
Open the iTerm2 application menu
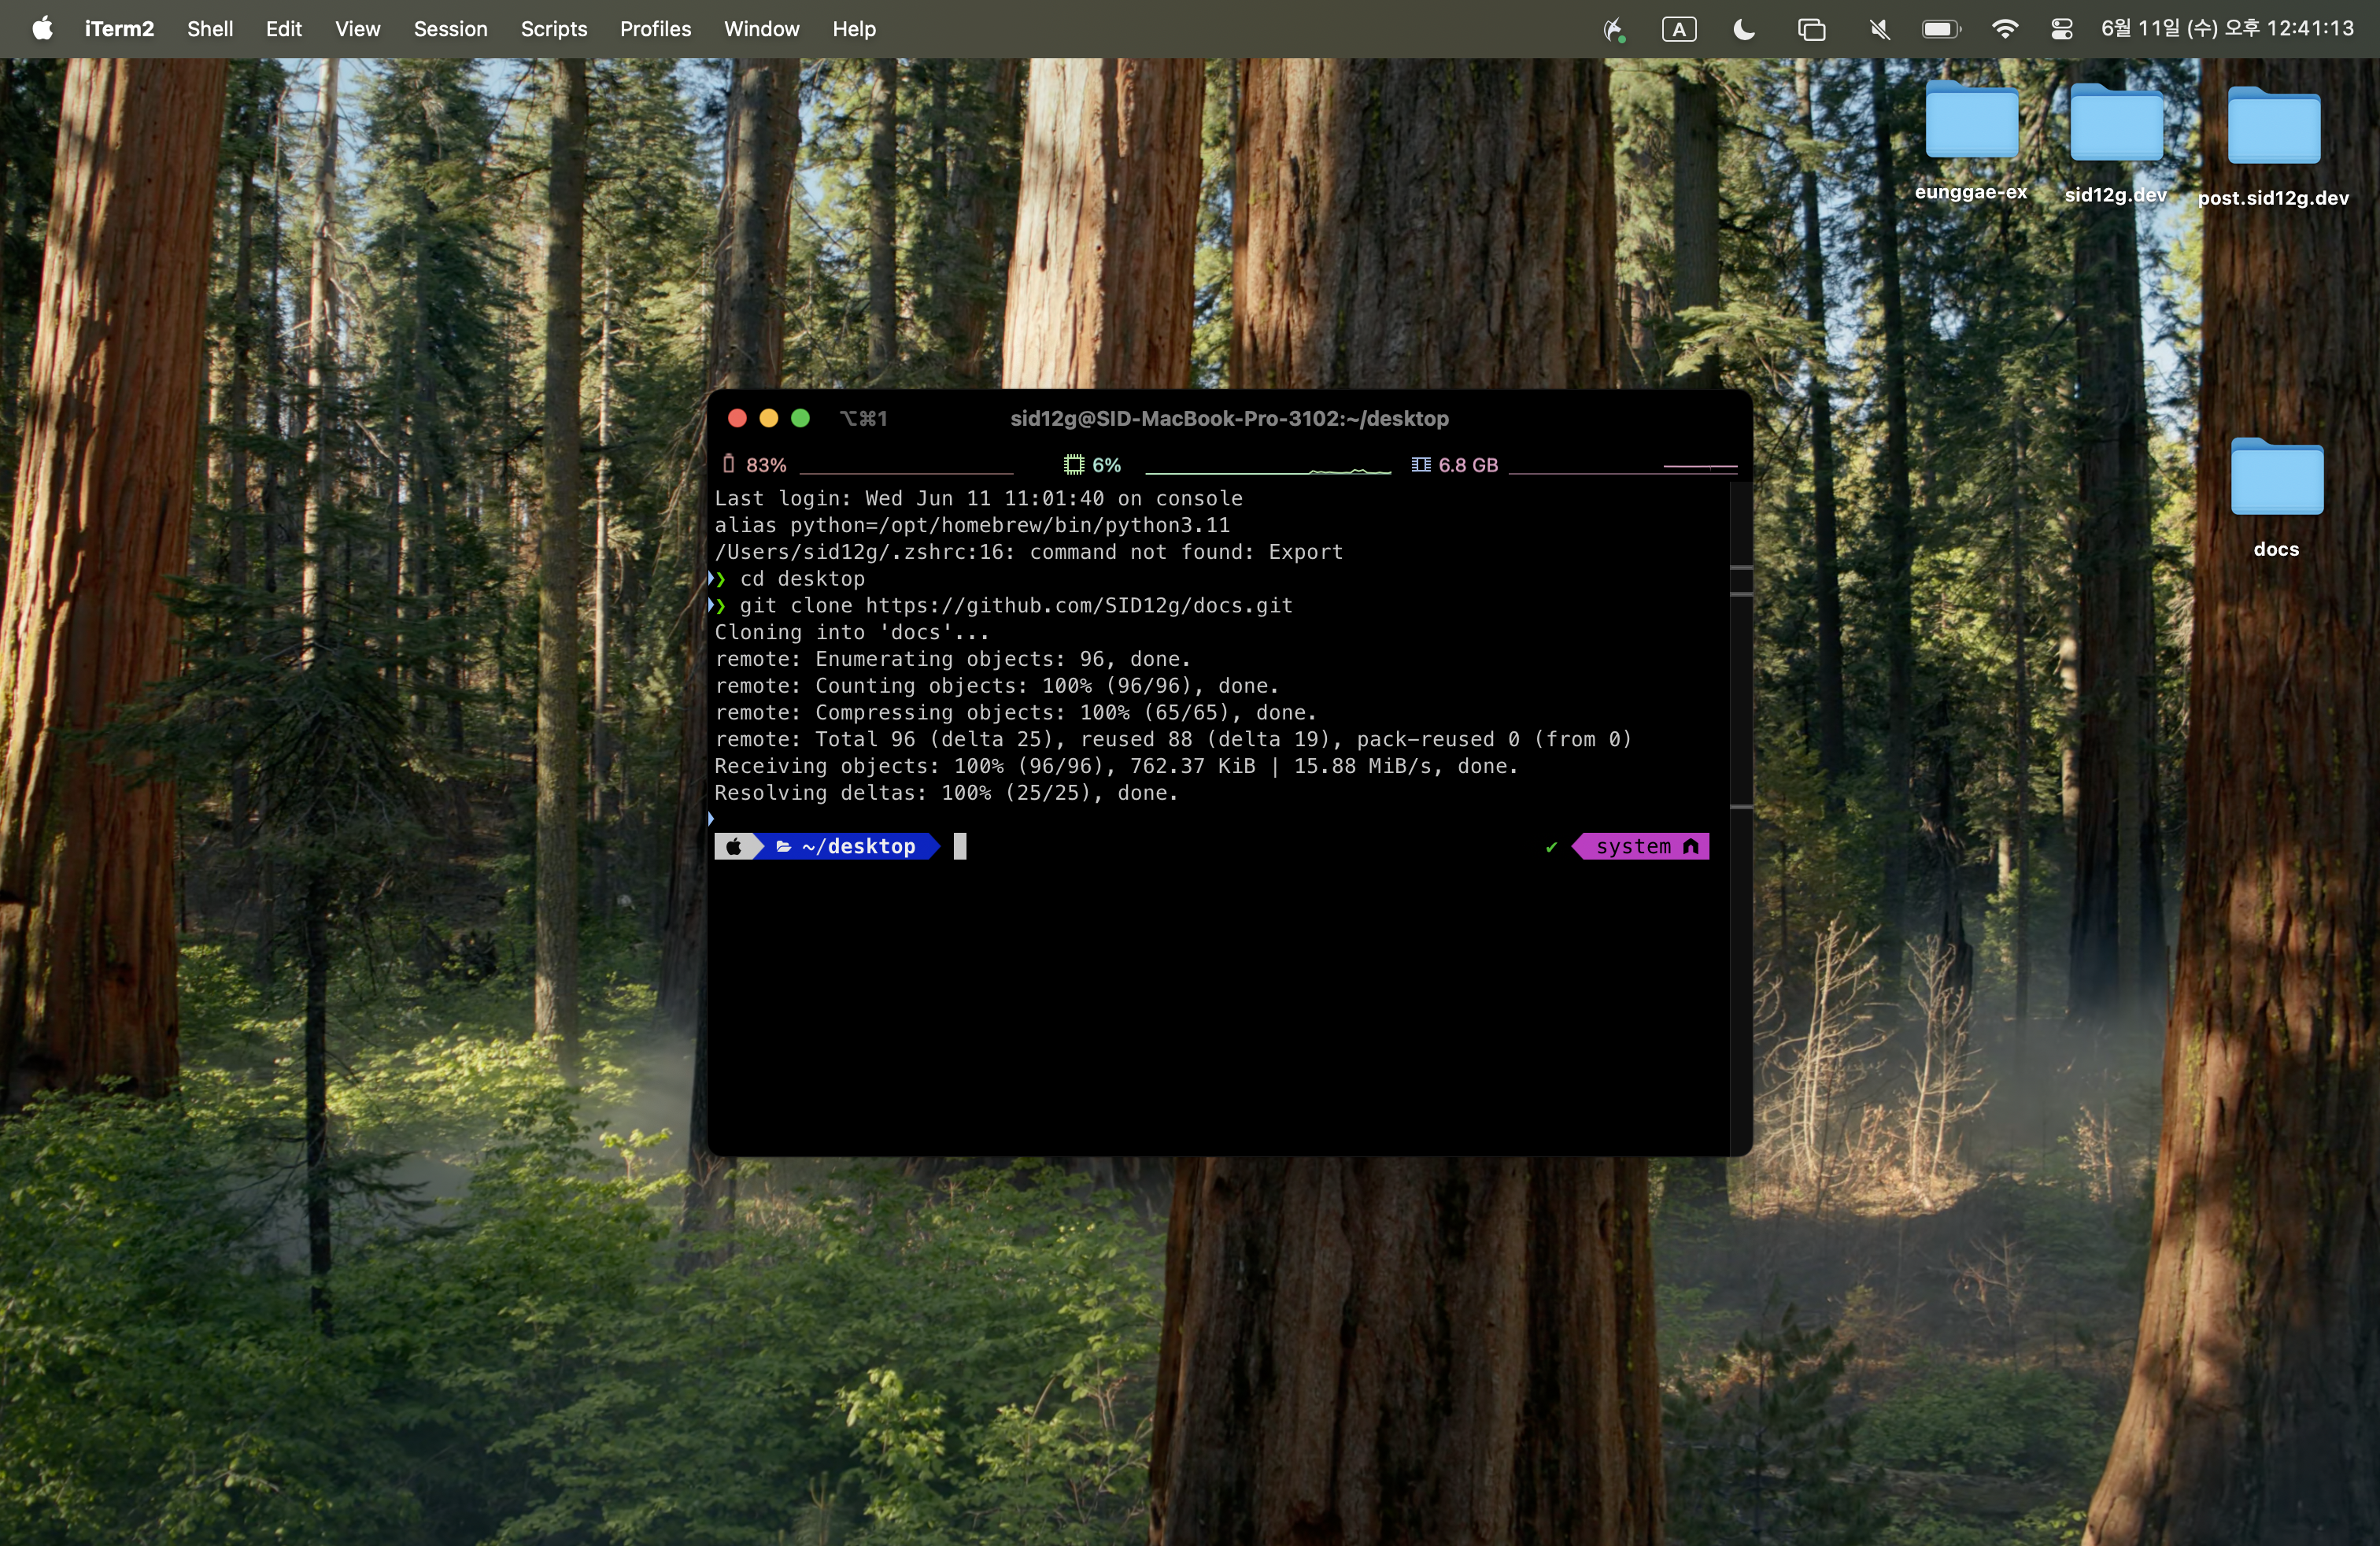(119, 29)
